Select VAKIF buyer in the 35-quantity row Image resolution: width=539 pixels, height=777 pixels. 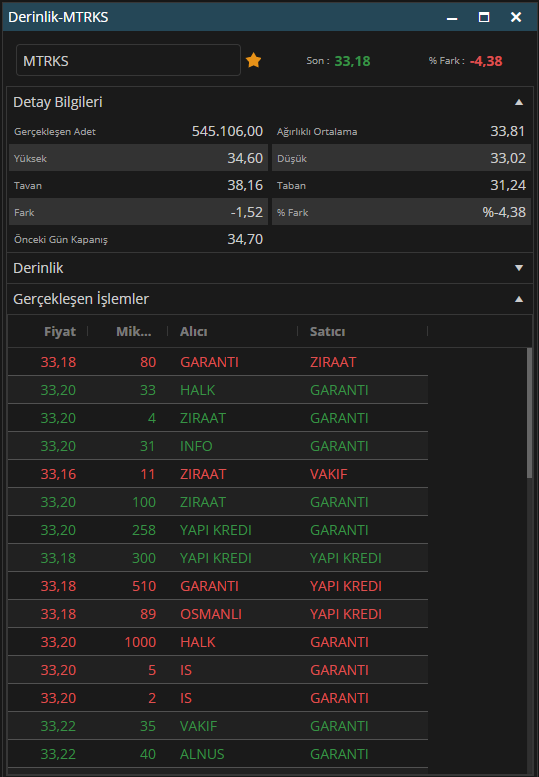pyautogui.click(x=199, y=726)
